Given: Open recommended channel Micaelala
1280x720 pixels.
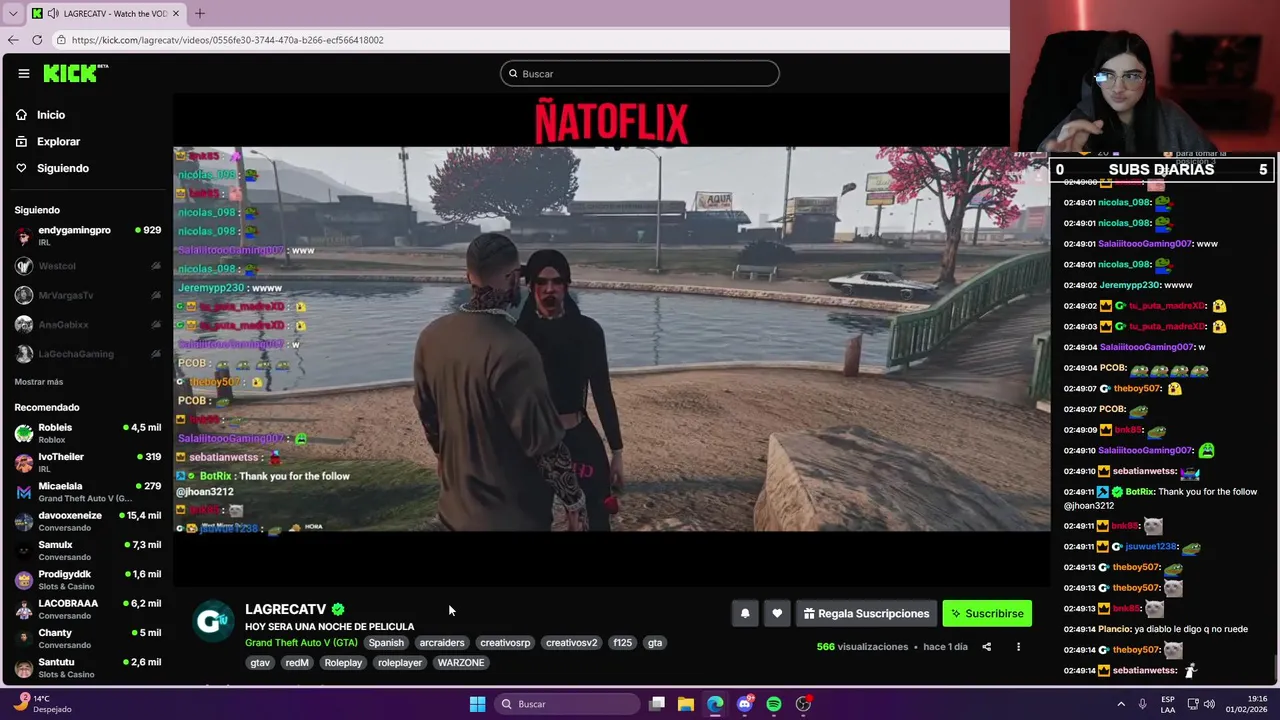Looking at the screenshot, I should (88, 492).
